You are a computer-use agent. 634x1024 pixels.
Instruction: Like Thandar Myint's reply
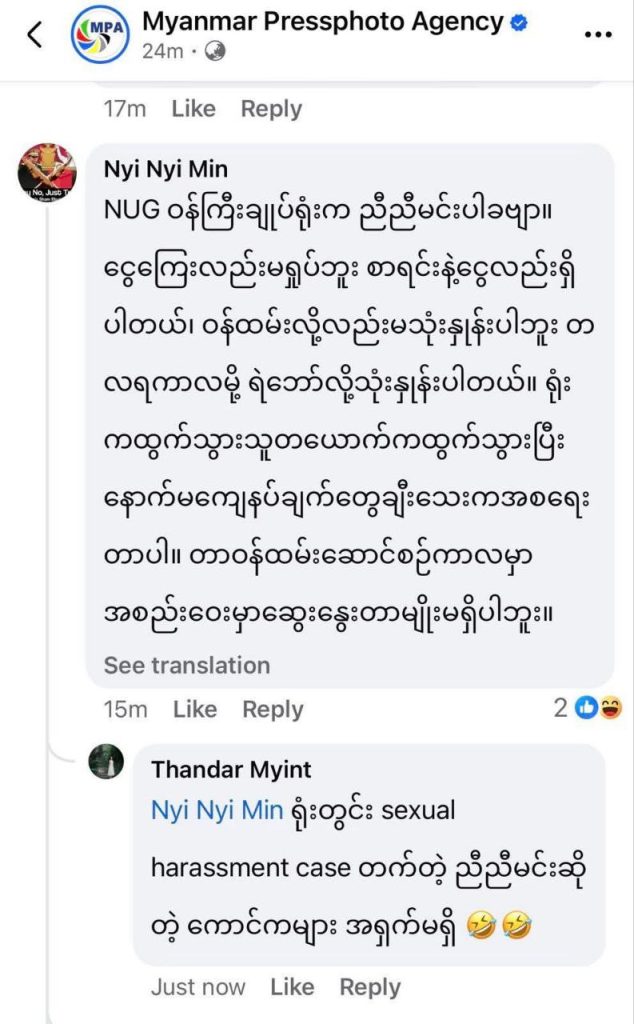(291, 988)
